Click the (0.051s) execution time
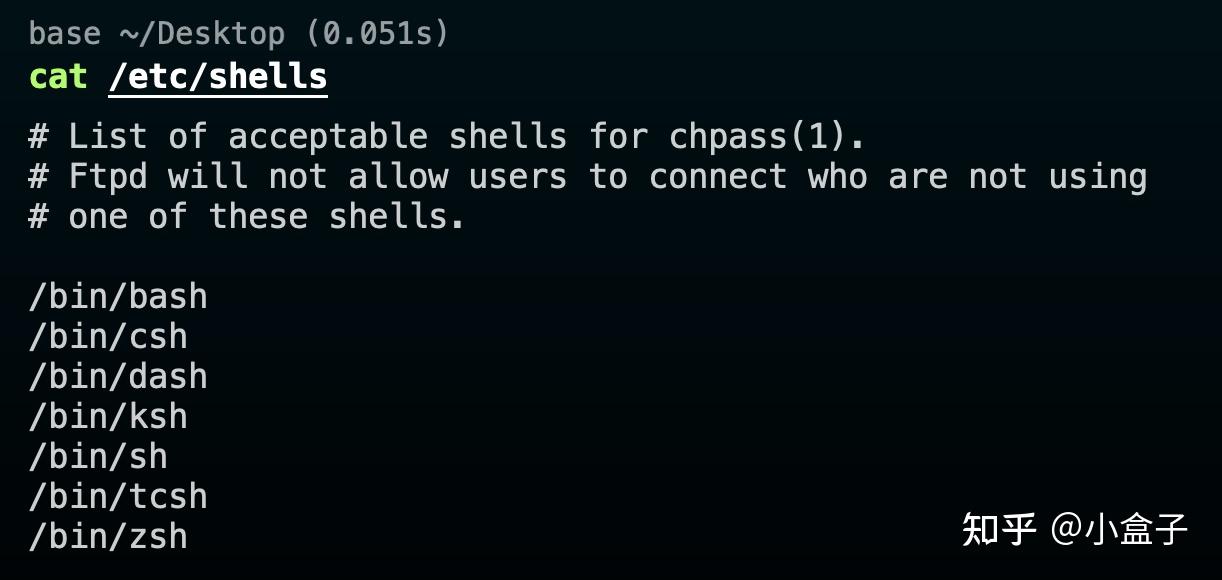 (378, 34)
